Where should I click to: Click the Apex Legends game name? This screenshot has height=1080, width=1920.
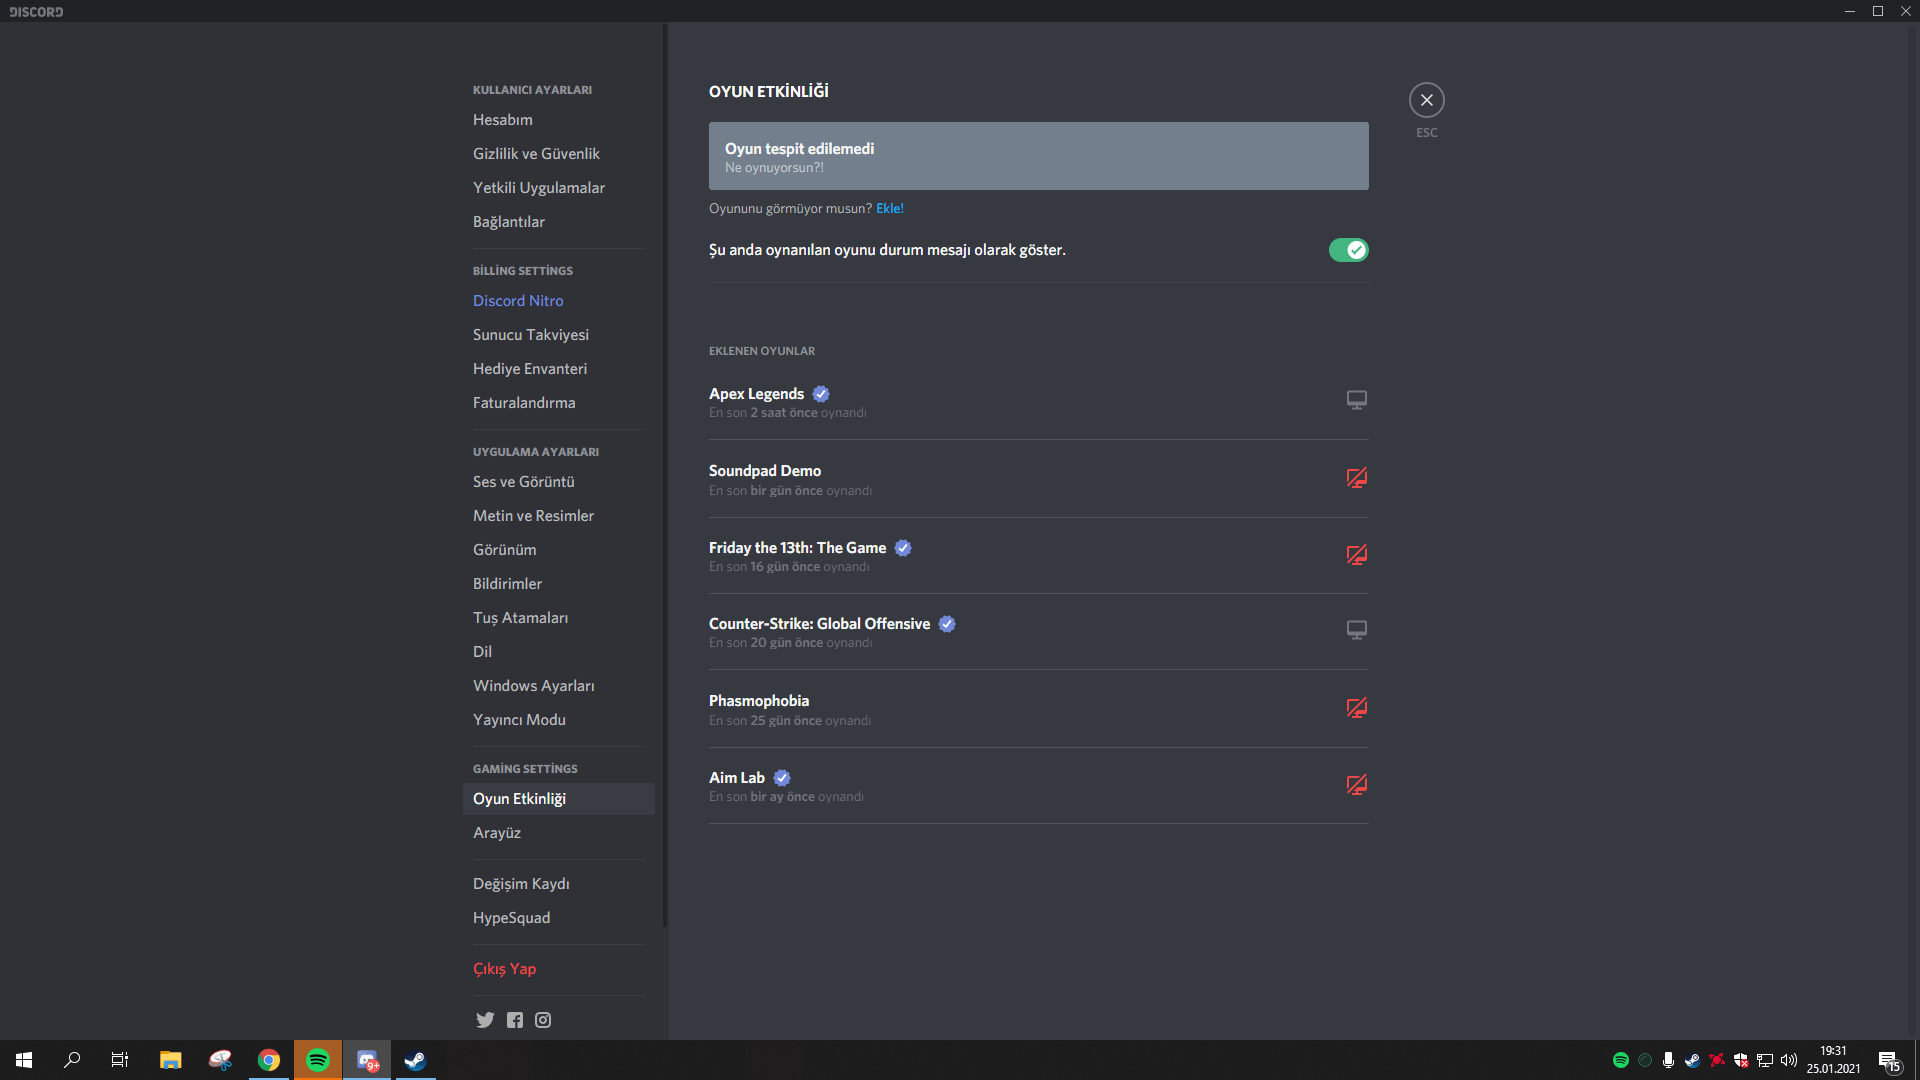click(756, 394)
